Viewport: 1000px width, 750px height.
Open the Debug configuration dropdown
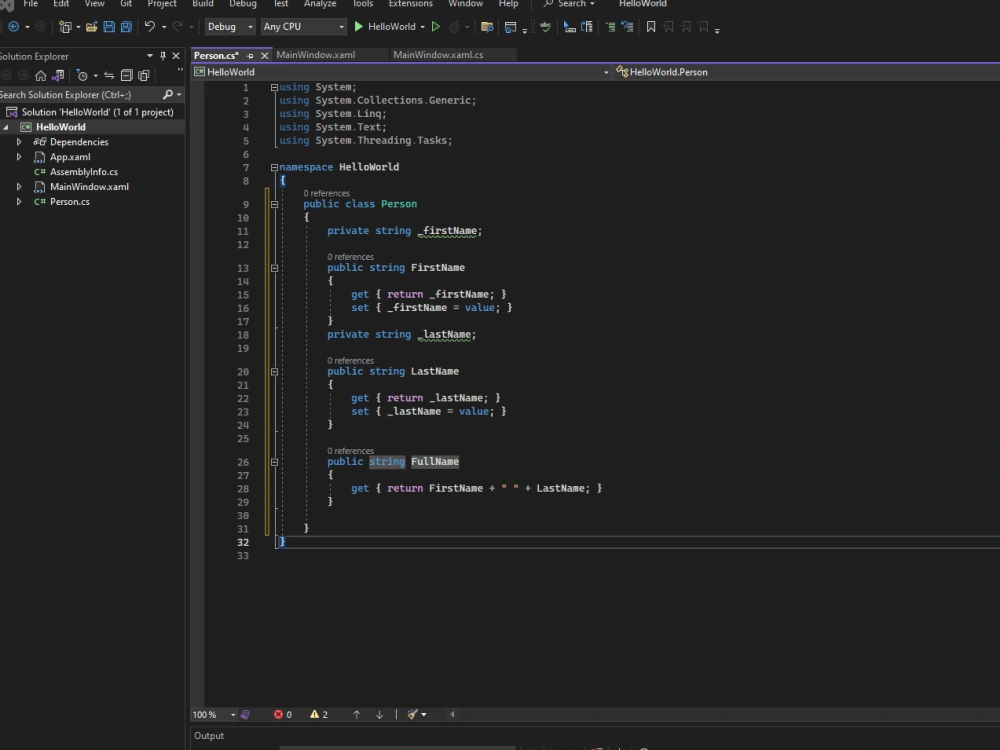pos(229,27)
